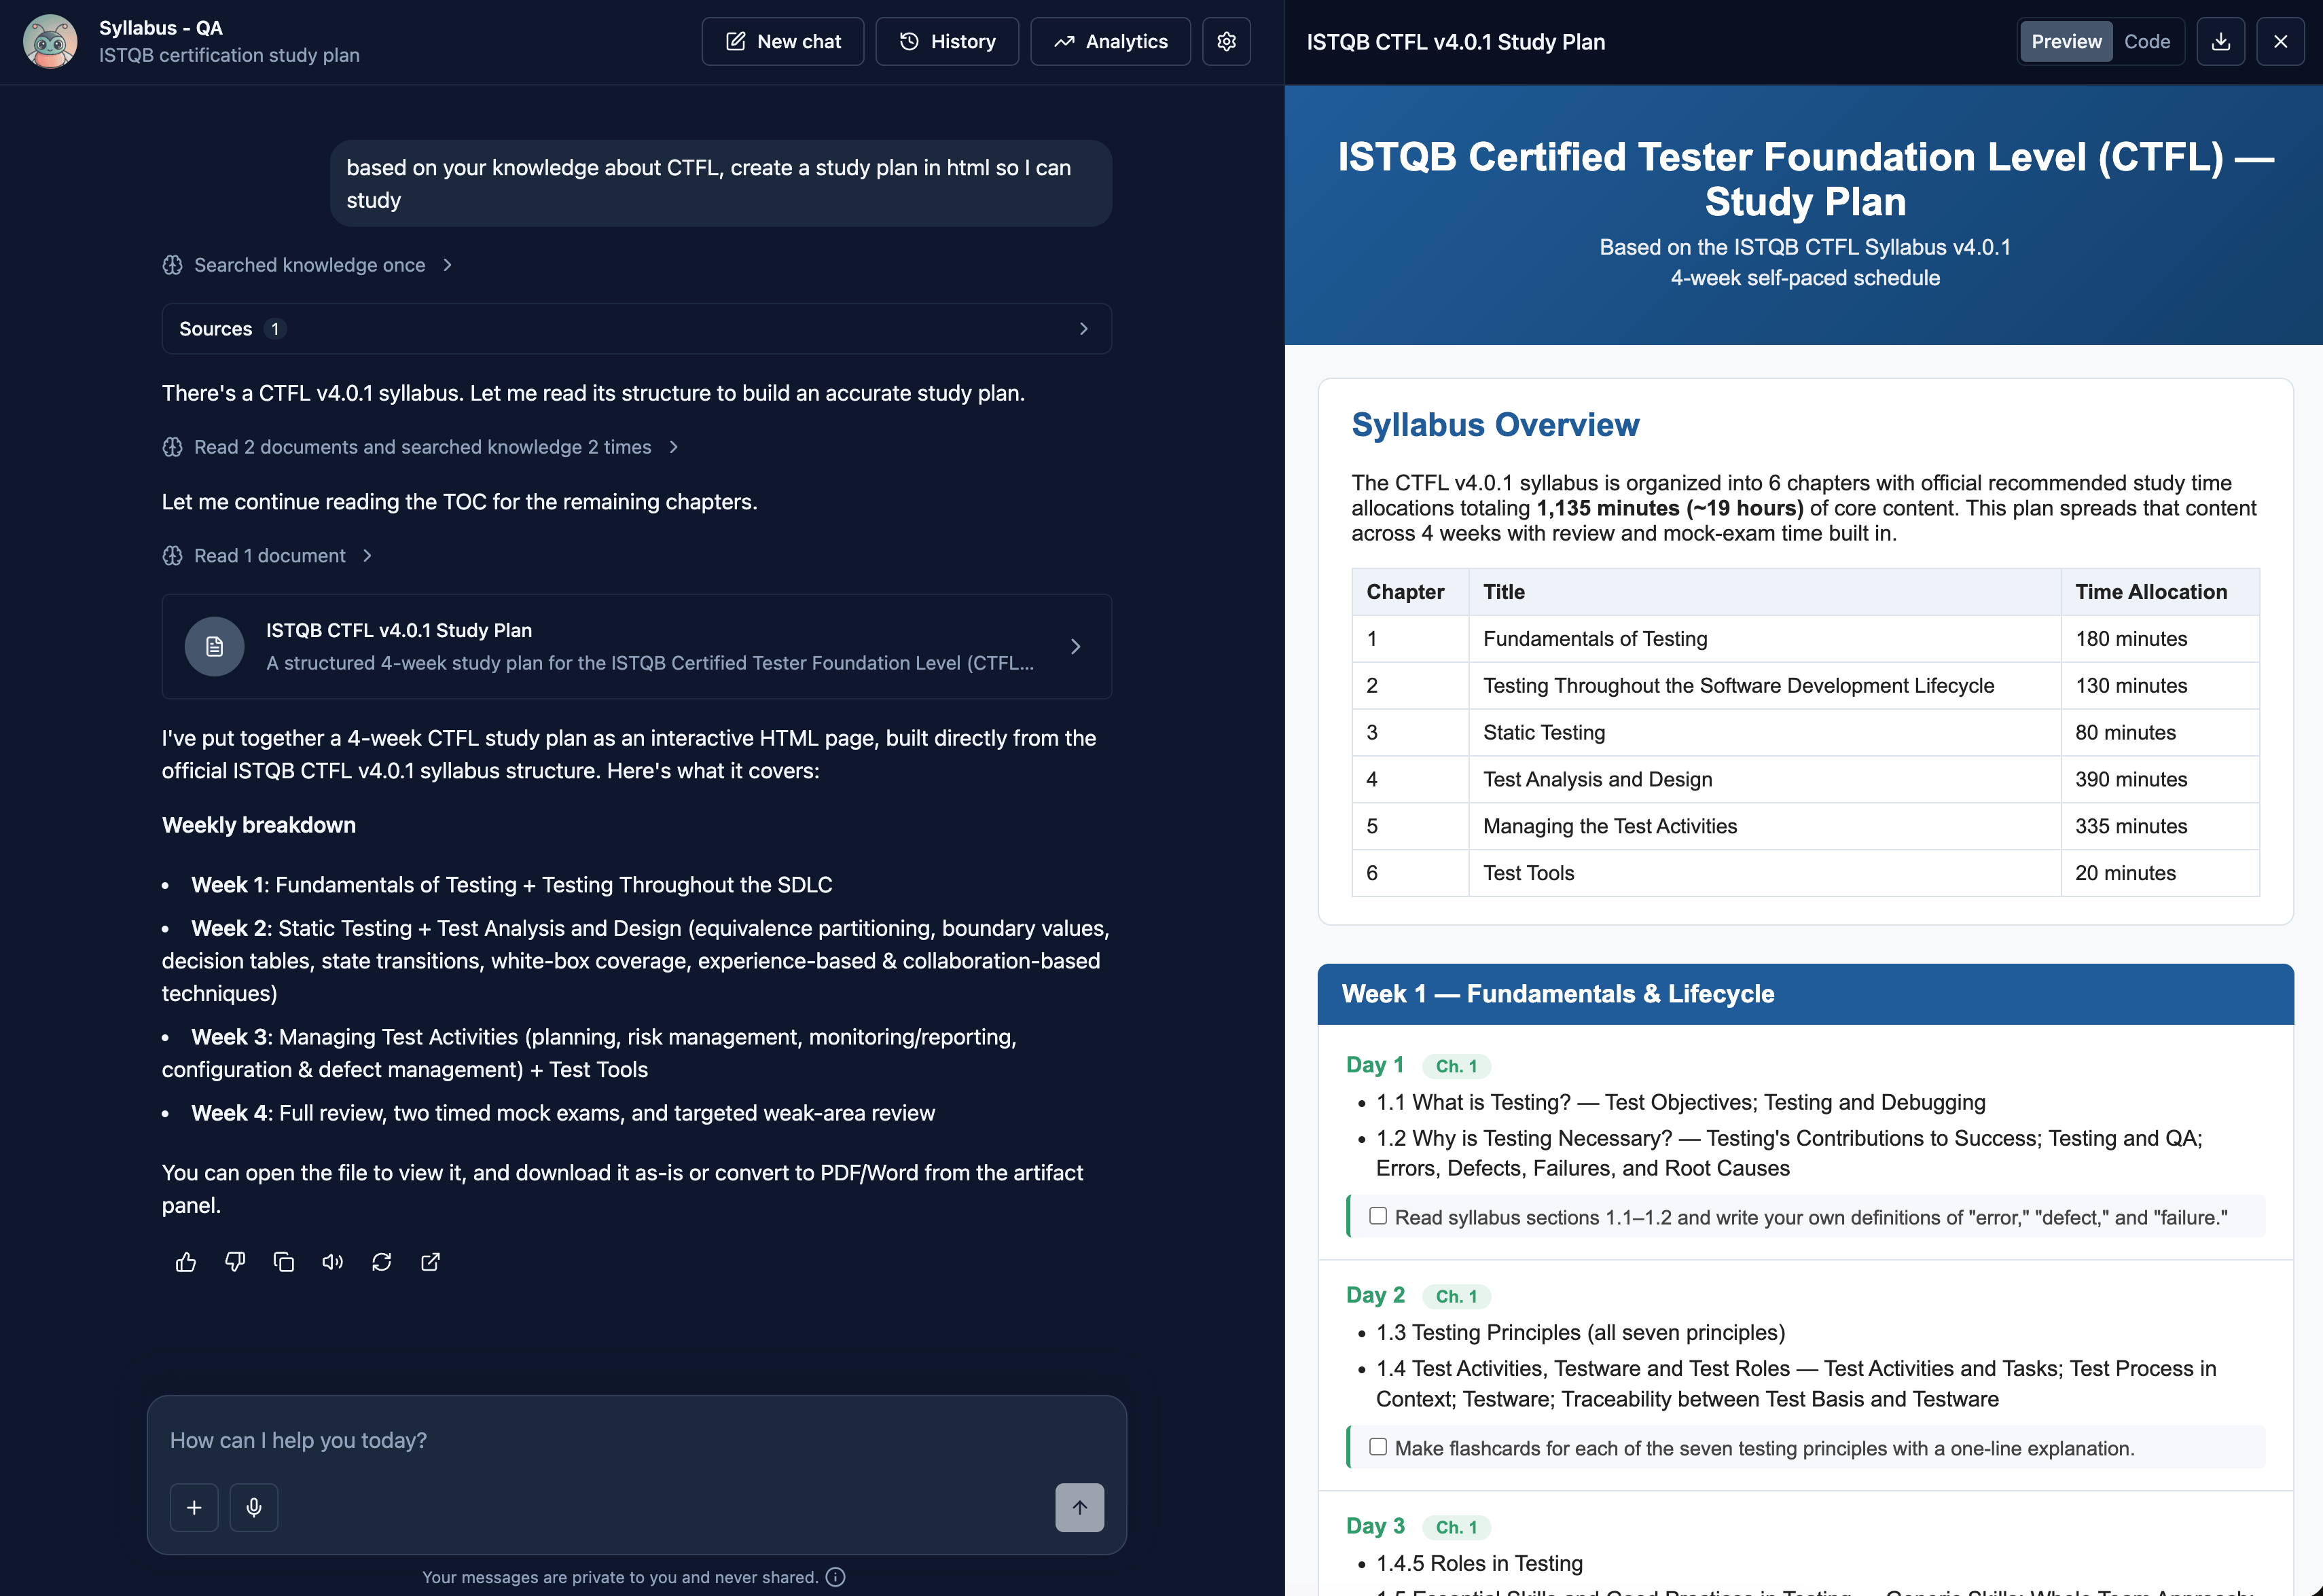Screen dimensions: 2323x1596
Task: Click the user message bubble about CTFL
Action: [721, 183]
